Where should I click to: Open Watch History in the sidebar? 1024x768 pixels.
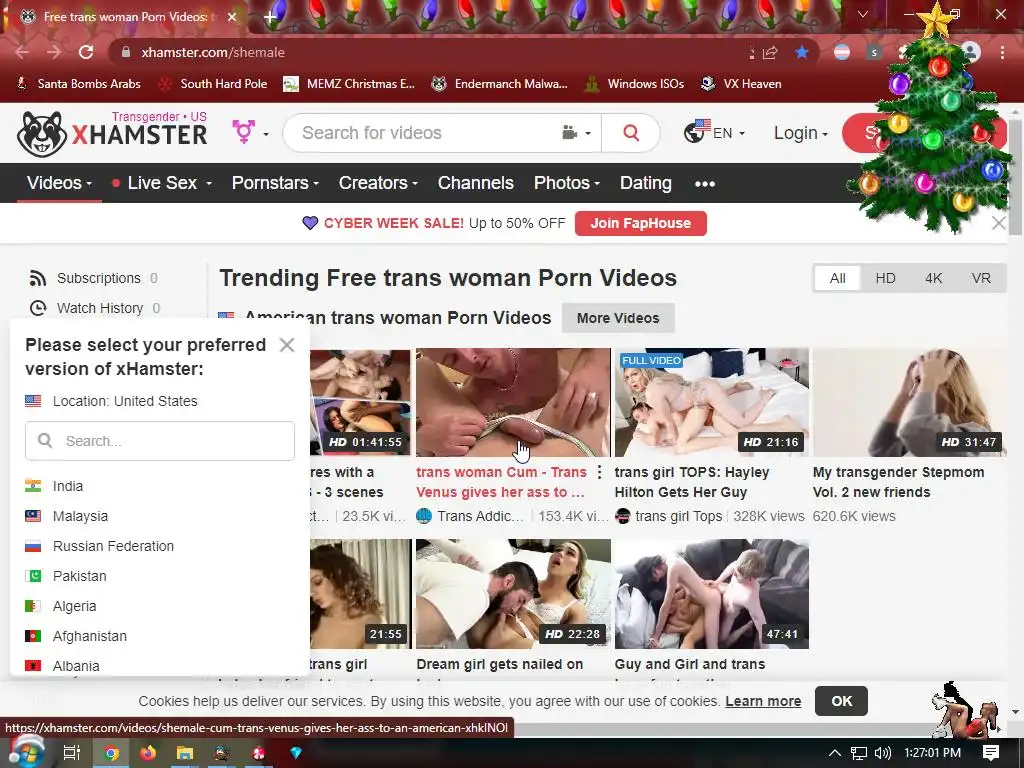(95, 308)
